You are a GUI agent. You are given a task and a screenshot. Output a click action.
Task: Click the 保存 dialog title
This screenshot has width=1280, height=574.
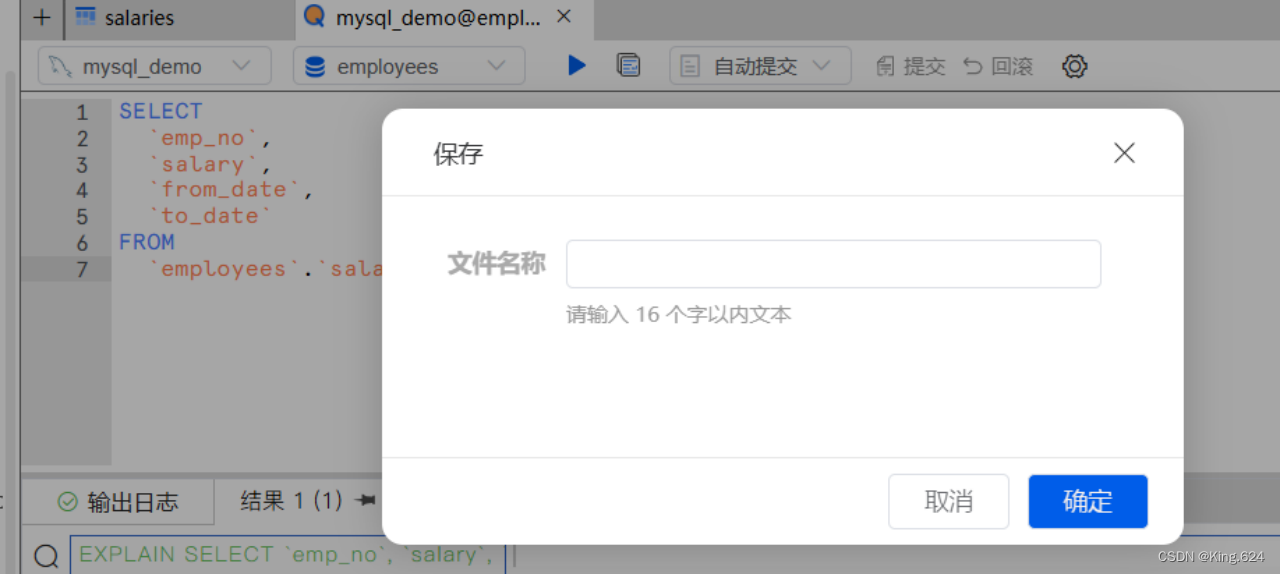pyautogui.click(x=458, y=153)
